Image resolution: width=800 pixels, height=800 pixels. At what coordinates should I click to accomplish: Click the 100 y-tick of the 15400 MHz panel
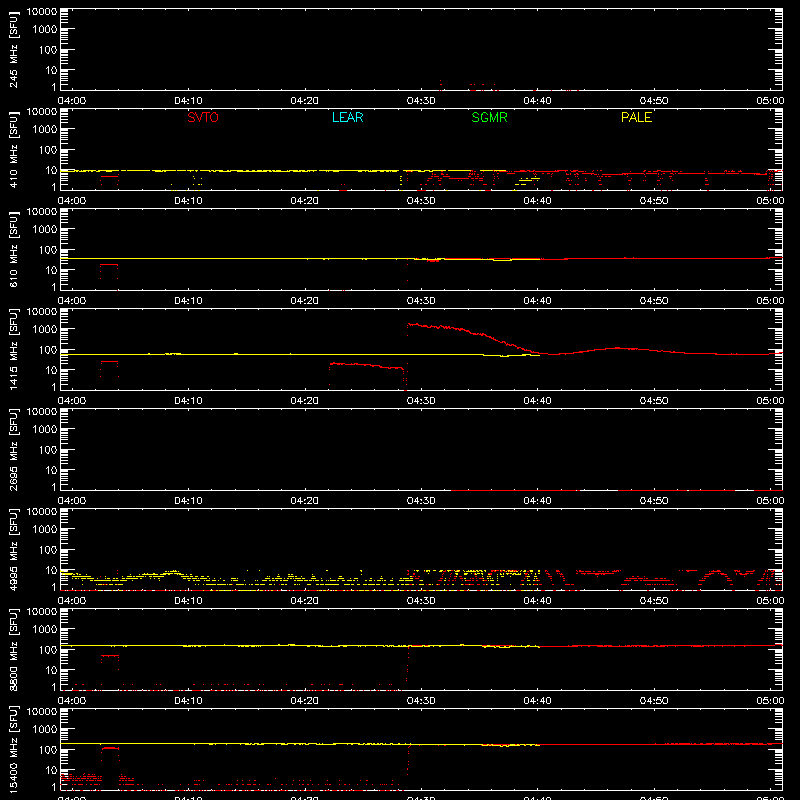(48, 750)
